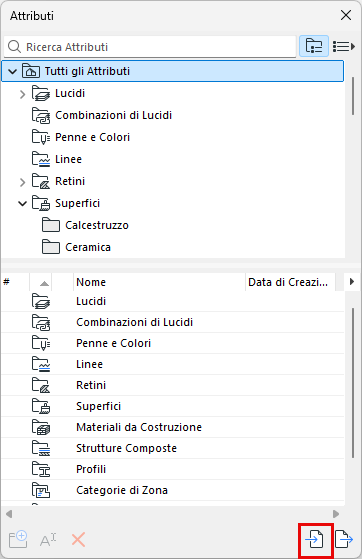Click the Linee tree folder icon
Screen dimensions: 362x559
click(x=41, y=159)
